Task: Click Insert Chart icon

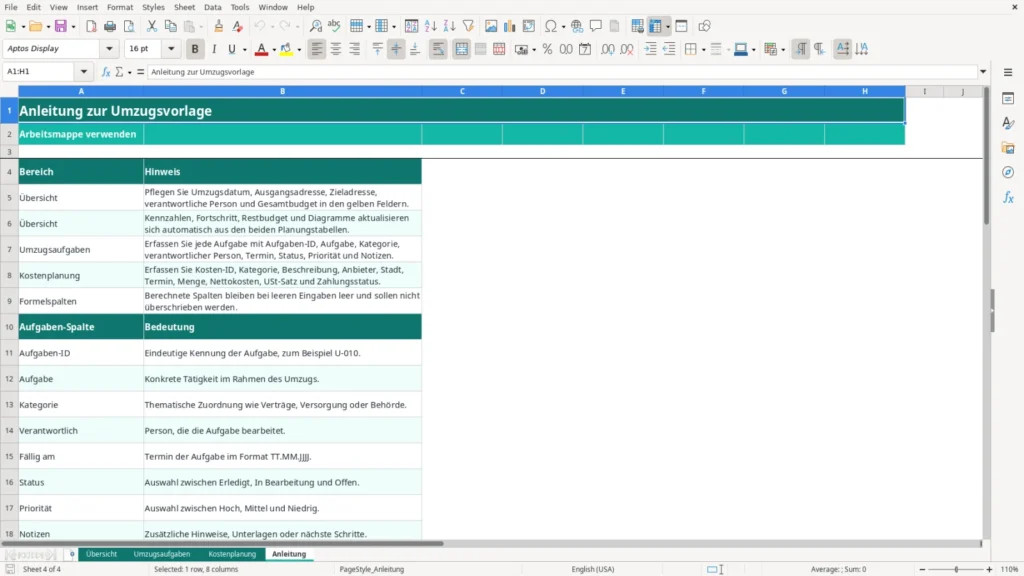Action: click(x=509, y=26)
